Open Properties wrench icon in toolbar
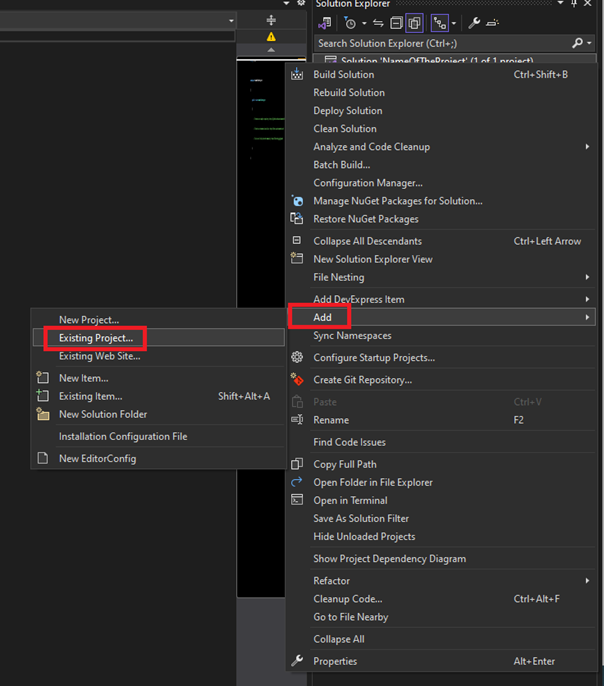This screenshot has width=604, height=686. point(474,23)
